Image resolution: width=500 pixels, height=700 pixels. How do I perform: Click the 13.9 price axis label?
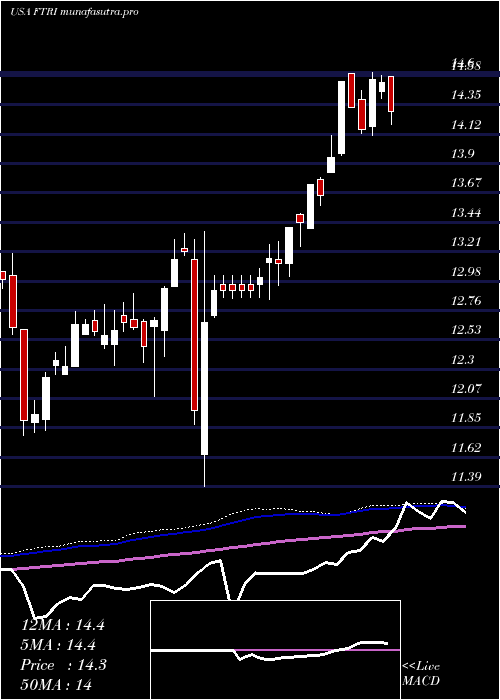pos(462,154)
